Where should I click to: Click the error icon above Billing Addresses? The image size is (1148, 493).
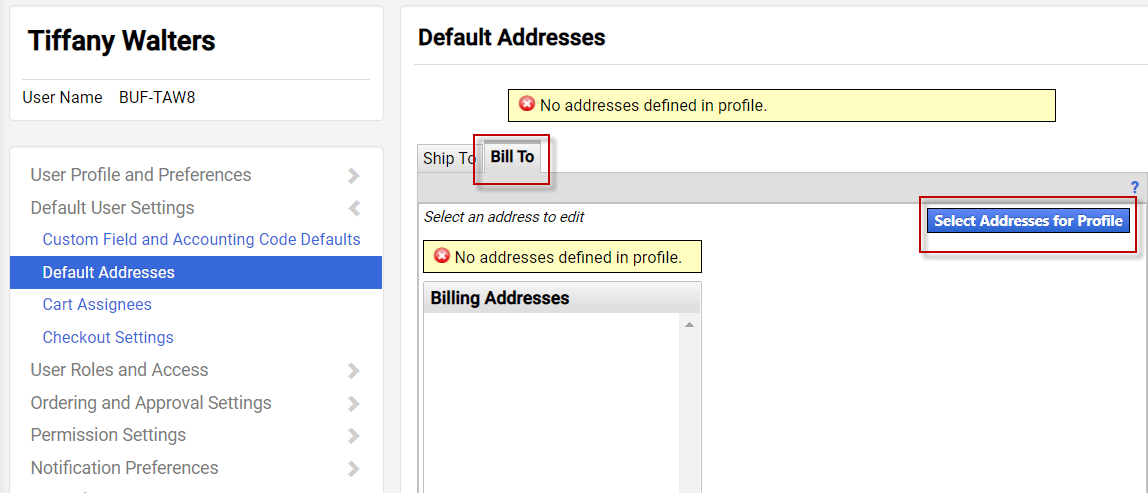(441, 256)
